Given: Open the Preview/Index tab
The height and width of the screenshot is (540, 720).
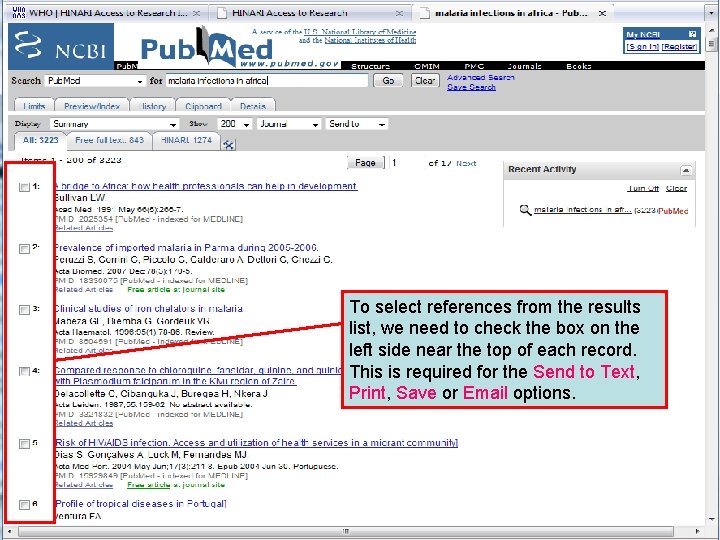Looking at the screenshot, I should tap(92, 106).
